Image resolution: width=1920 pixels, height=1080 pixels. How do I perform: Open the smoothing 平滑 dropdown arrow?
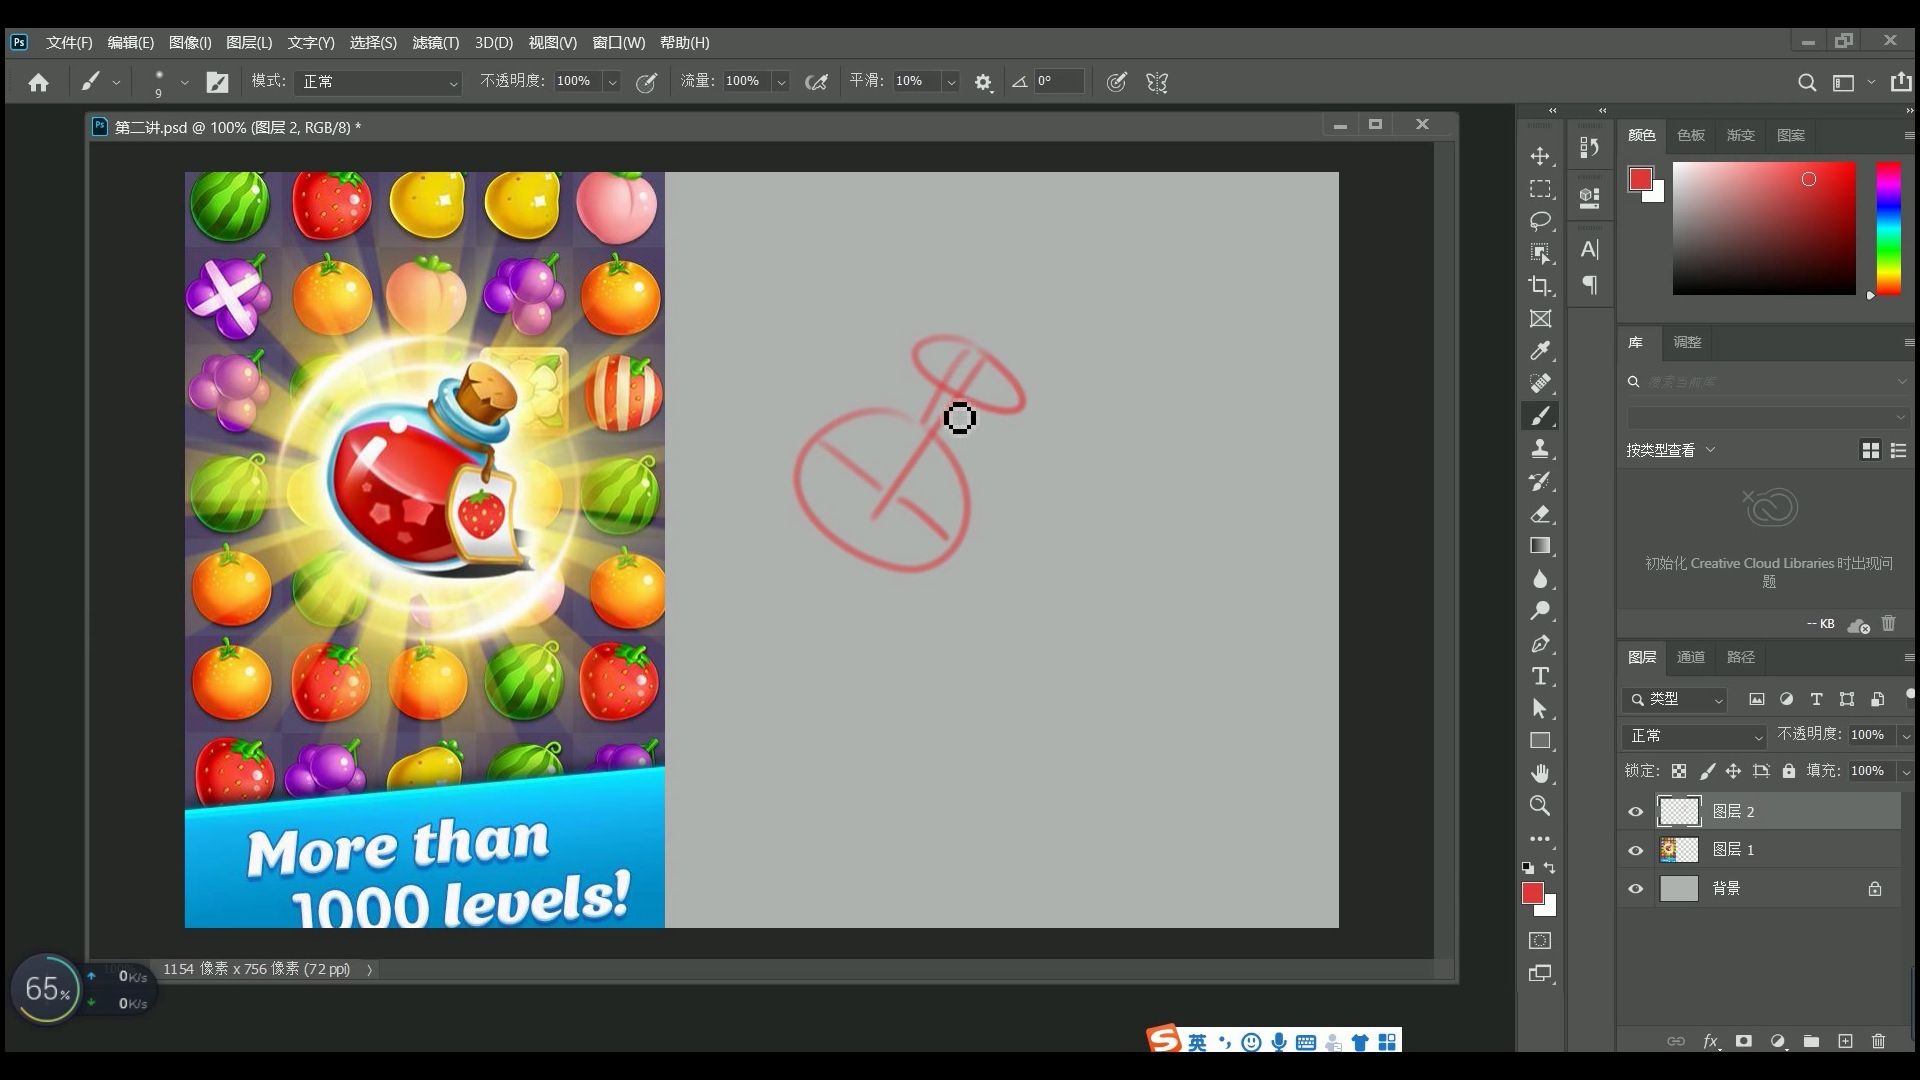[951, 82]
